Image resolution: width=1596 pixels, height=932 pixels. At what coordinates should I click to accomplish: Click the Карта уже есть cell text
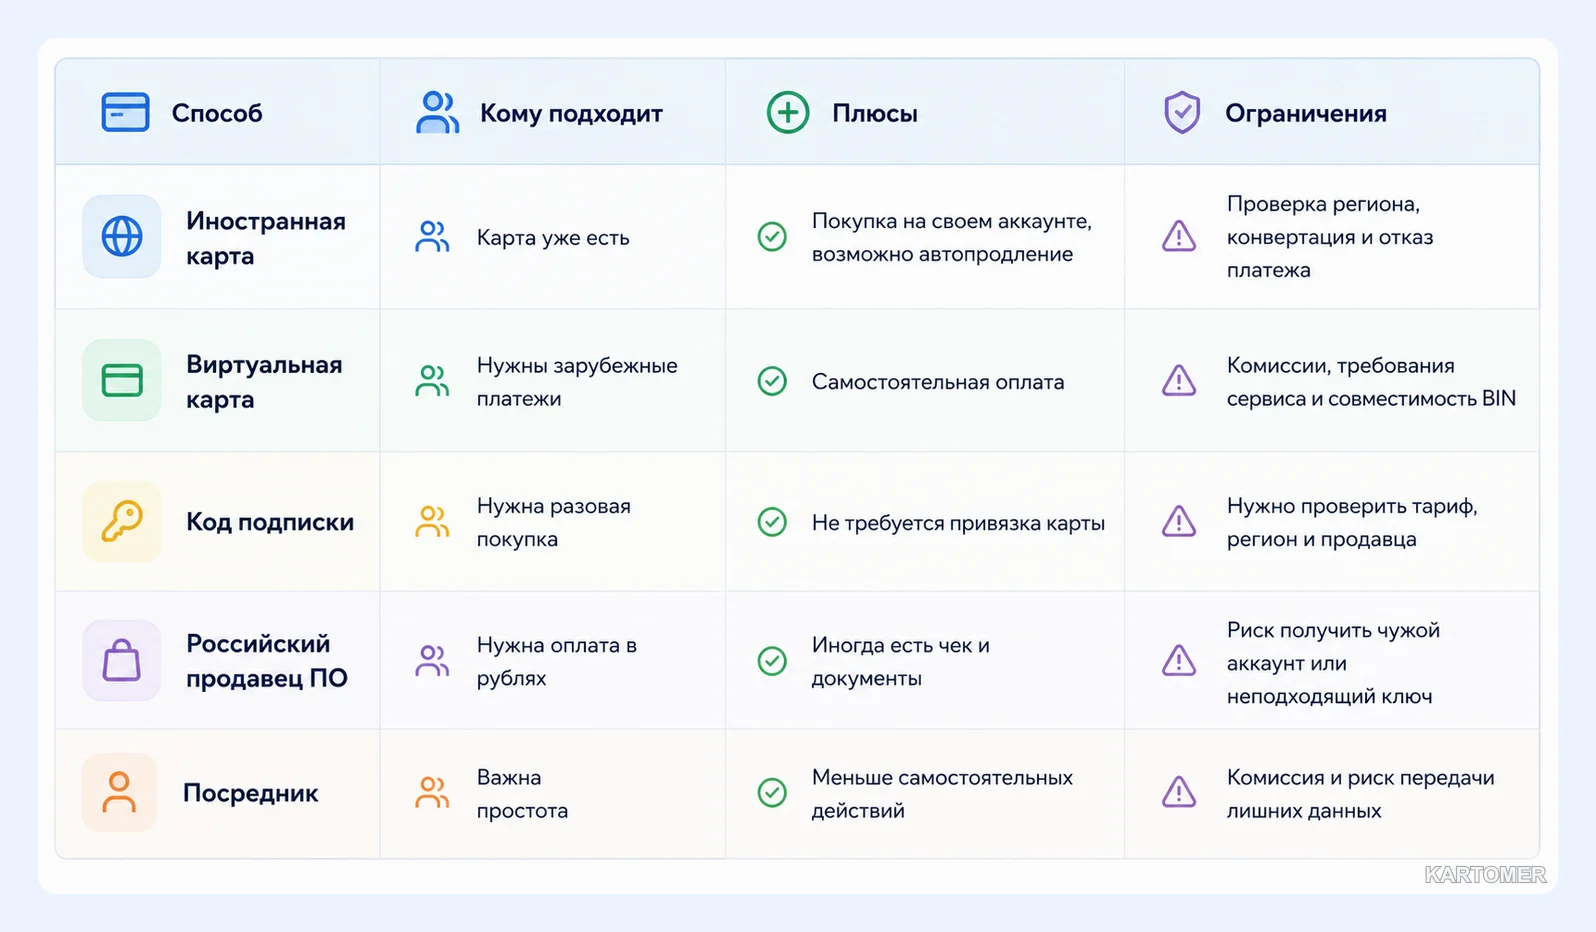point(553,238)
